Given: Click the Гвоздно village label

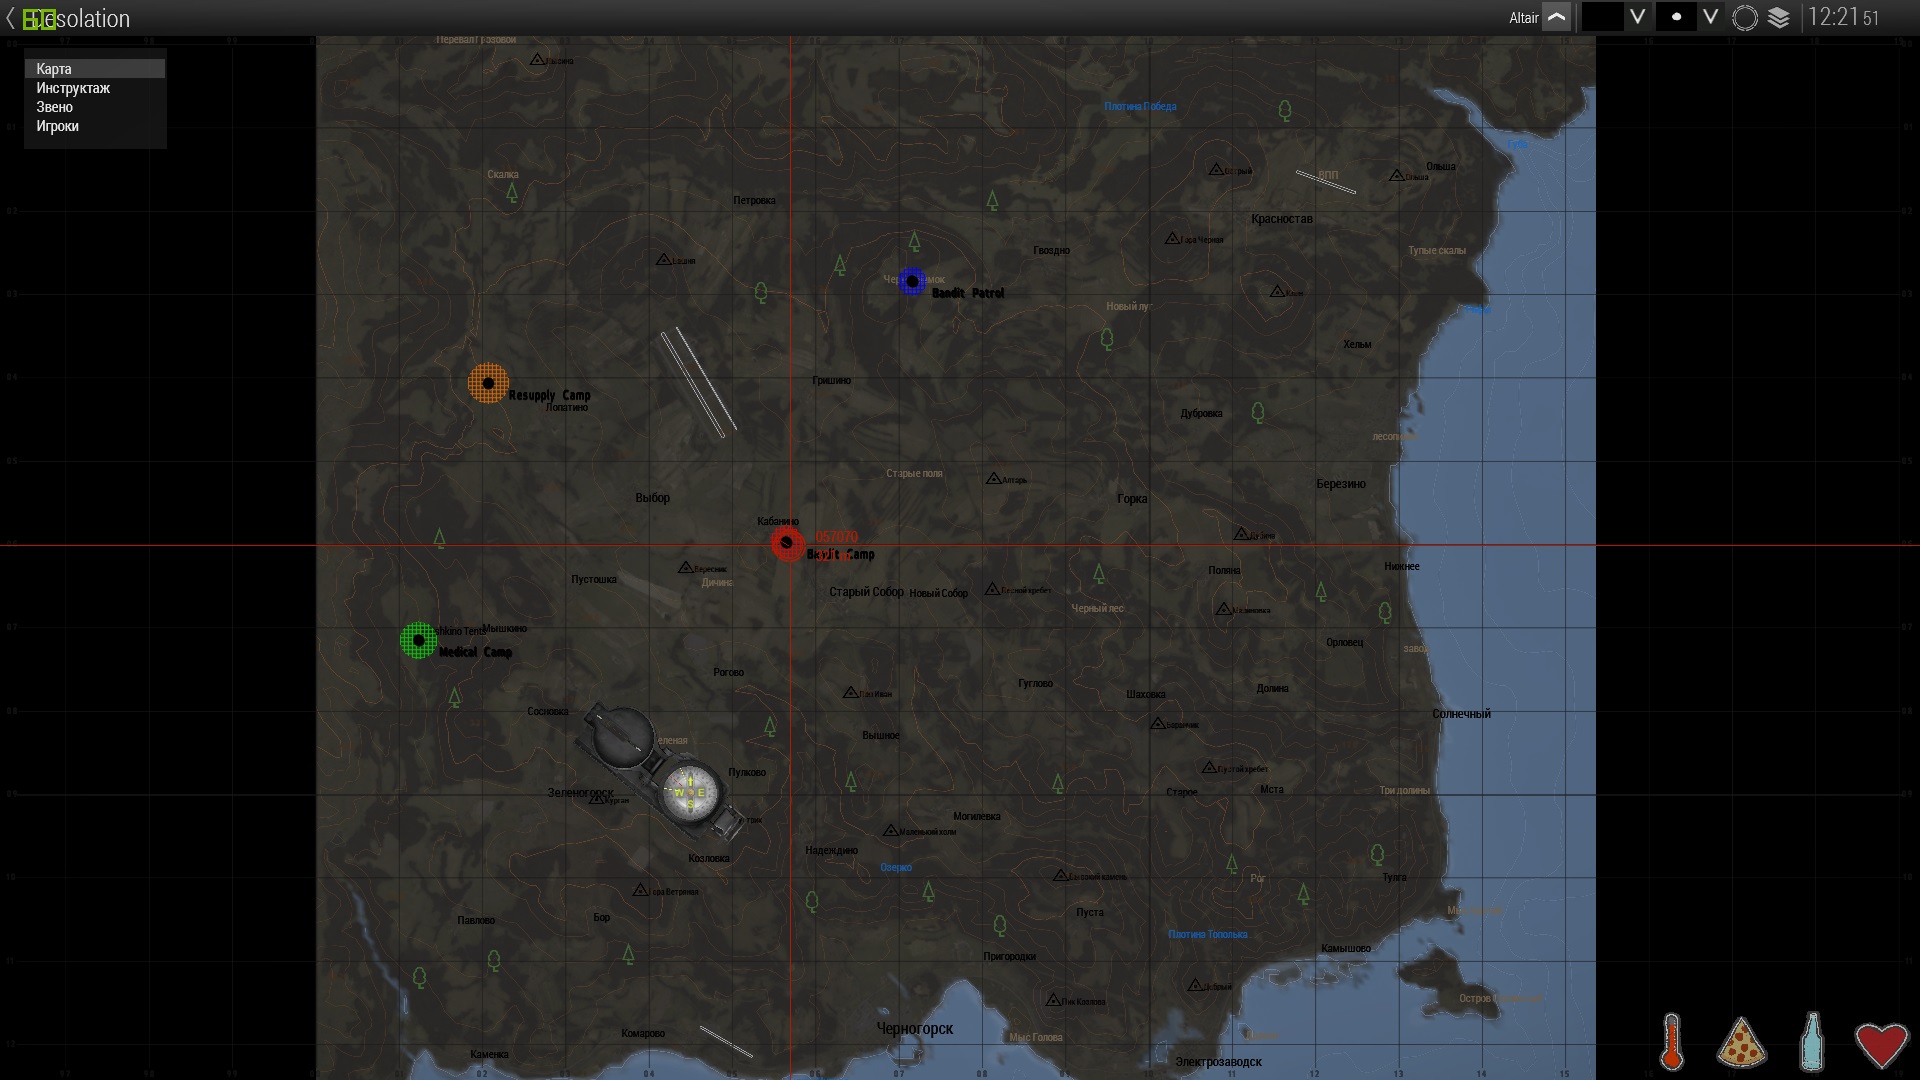Looking at the screenshot, I should pyautogui.click(x=1051, y=251).
